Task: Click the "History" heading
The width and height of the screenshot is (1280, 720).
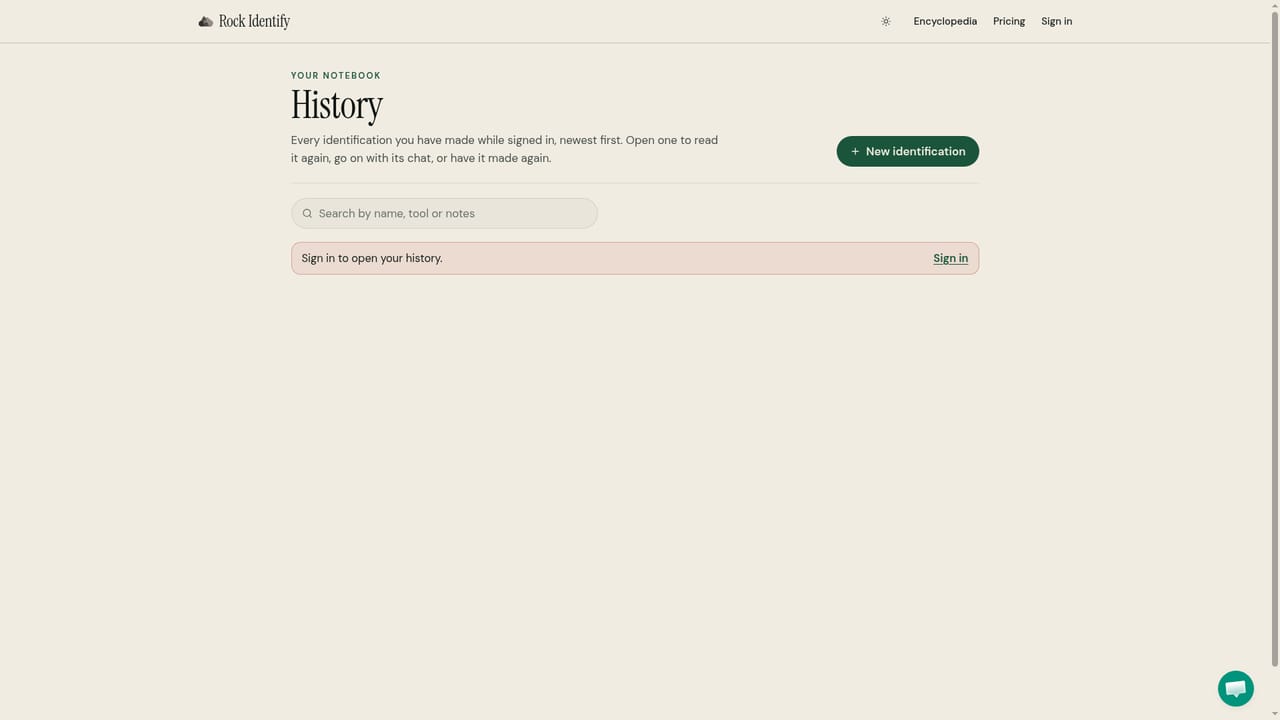Action: tap(337, 105)
